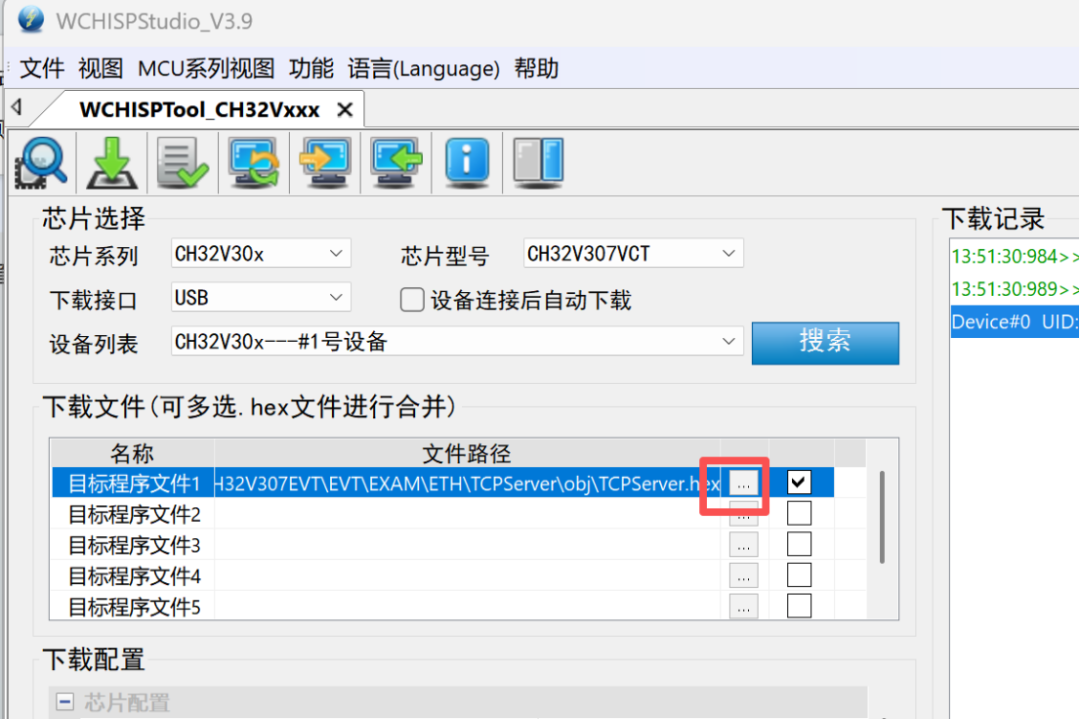Viewport: 1080px width, 719px height.
Task: Browse file for 目标程序文件2
Action: pos(743,514)
